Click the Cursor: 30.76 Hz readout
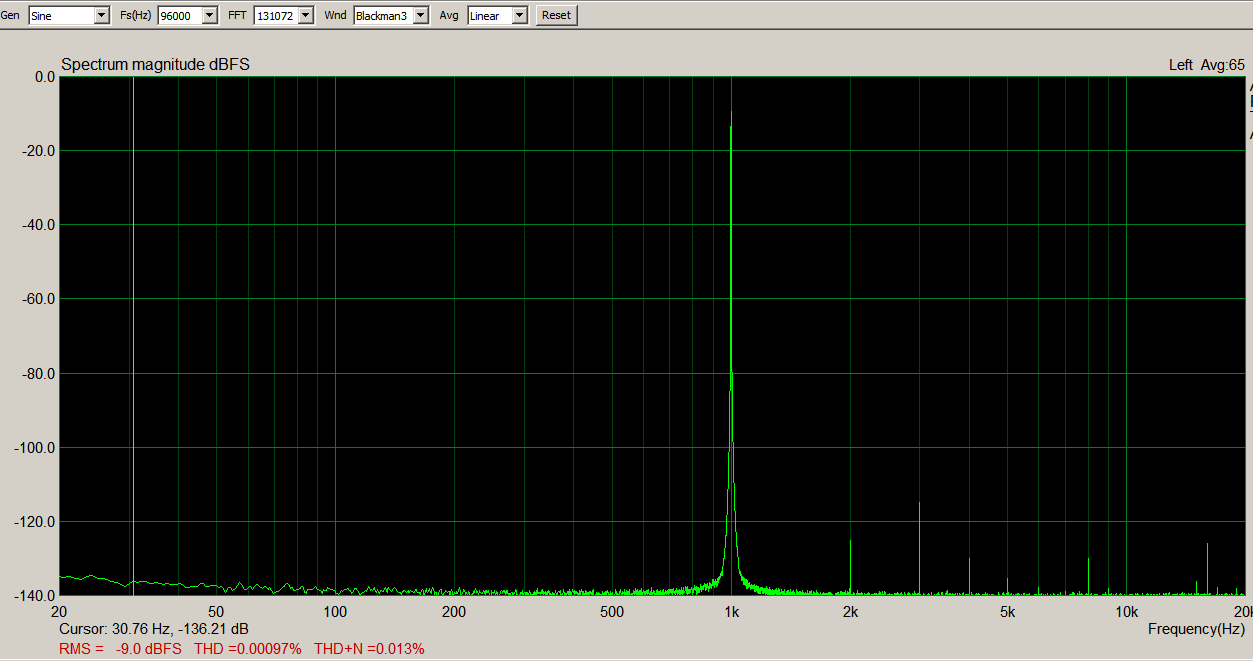The image size is (1253, 661). coord(154,629)
